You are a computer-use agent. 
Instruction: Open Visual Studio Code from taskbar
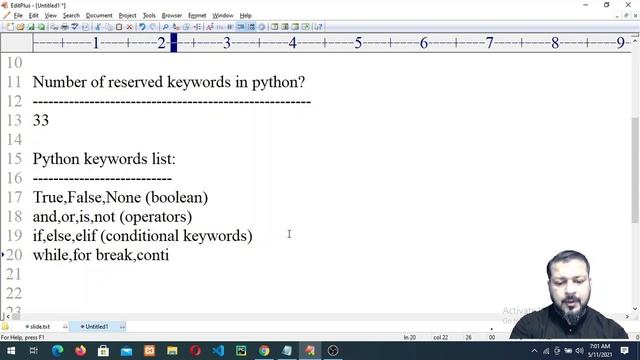[218, 351]
